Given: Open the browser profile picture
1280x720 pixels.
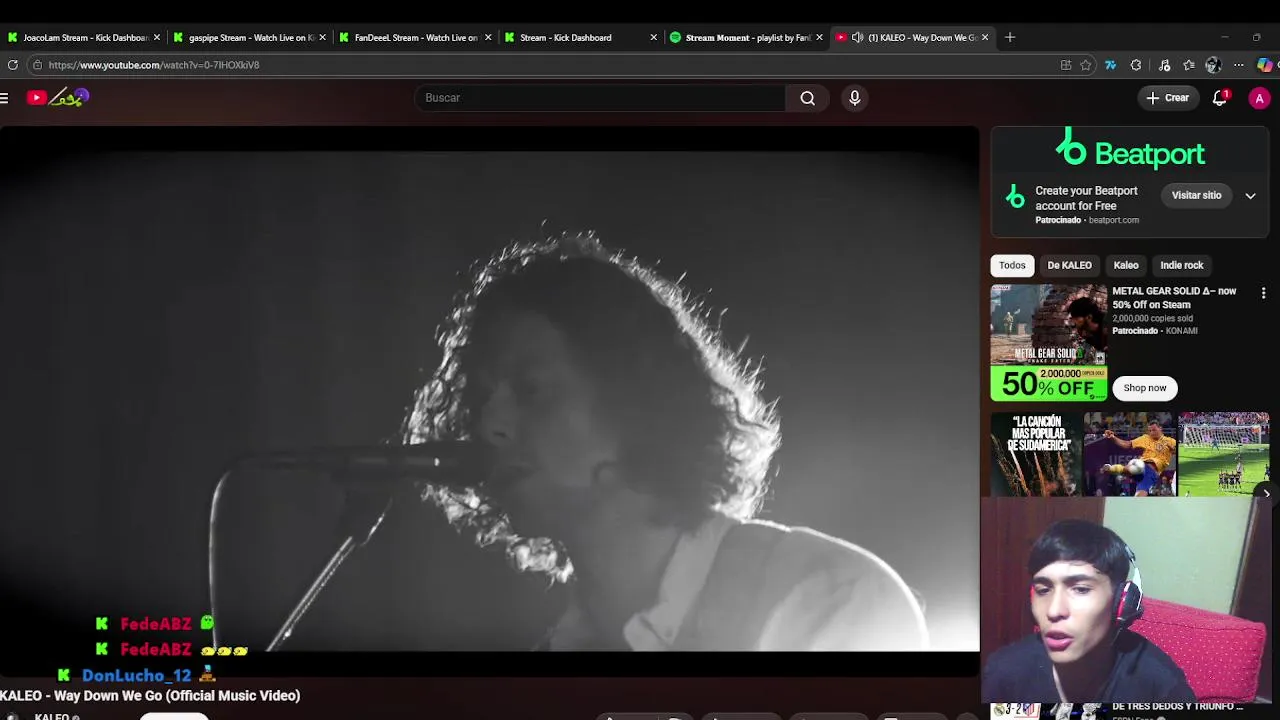Looking at the screenshot, I should click(1213, 65).
